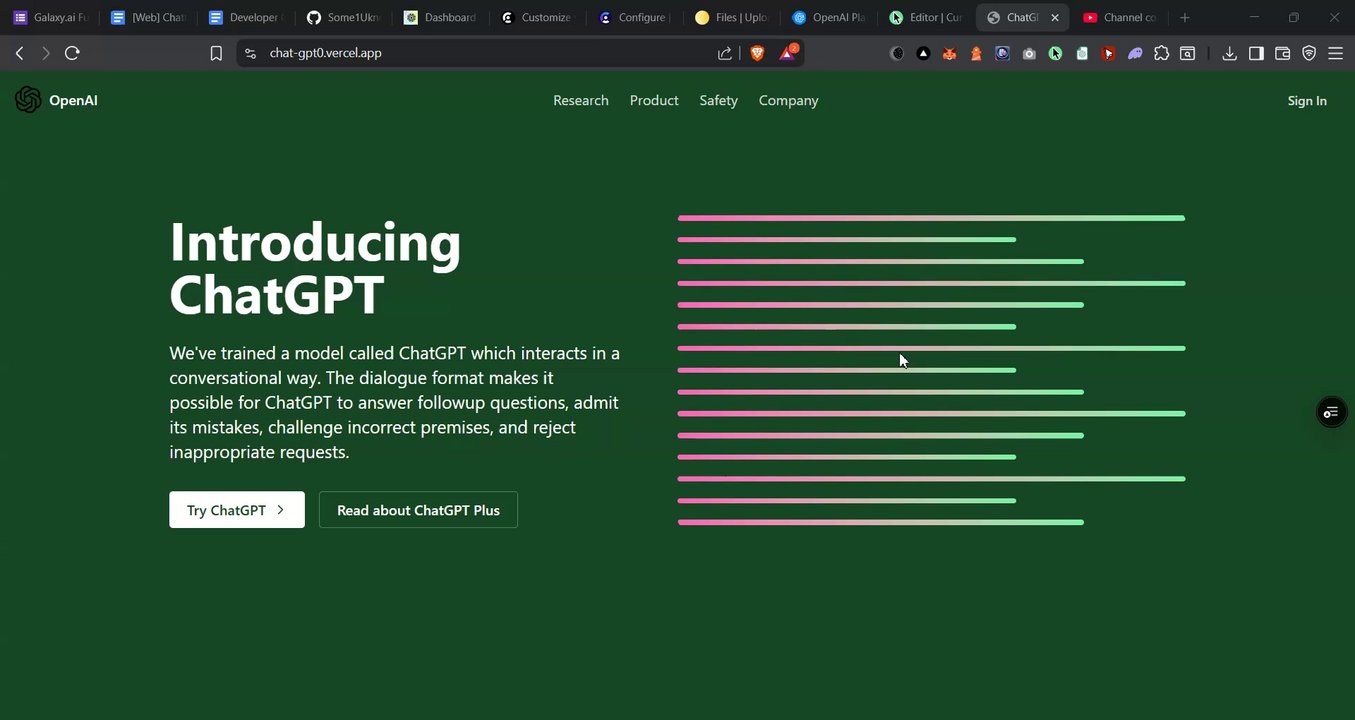1355x720 pixels.
Task: Click the paragraph starting "We've trained a model"
Action: (x=395, y=402)
